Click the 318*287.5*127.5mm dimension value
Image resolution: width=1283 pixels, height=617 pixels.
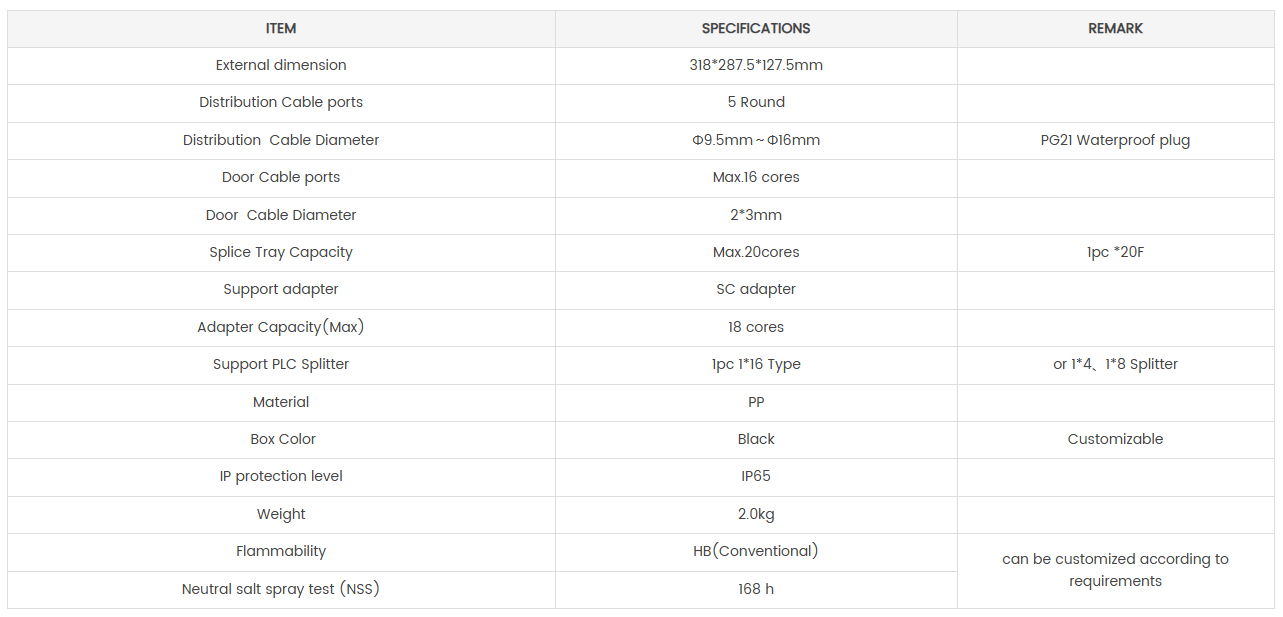[x=756, y=65]
